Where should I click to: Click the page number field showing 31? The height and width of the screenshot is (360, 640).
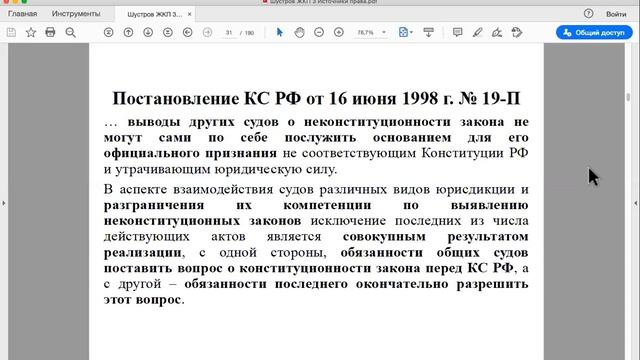(x=229, y=33)
